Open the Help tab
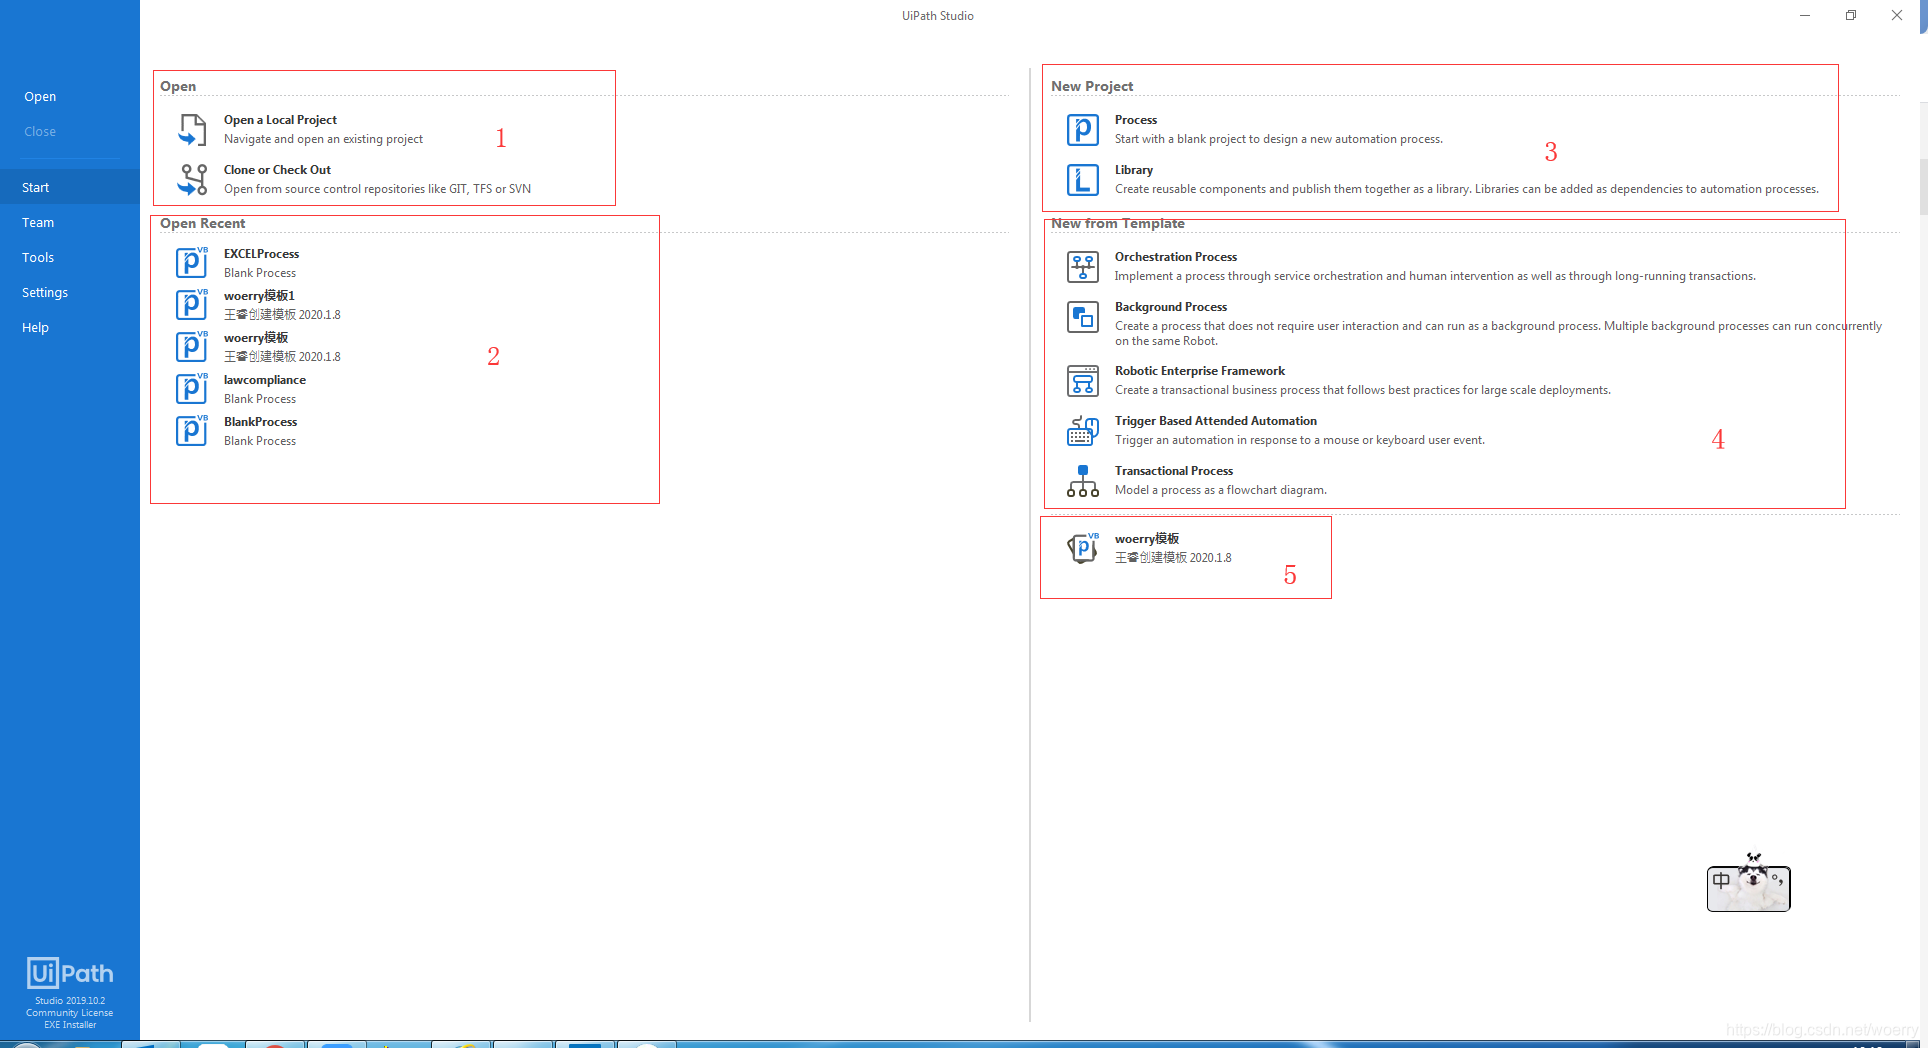This screenshot has height=1048, width=1928. click(x=35, y=327)
